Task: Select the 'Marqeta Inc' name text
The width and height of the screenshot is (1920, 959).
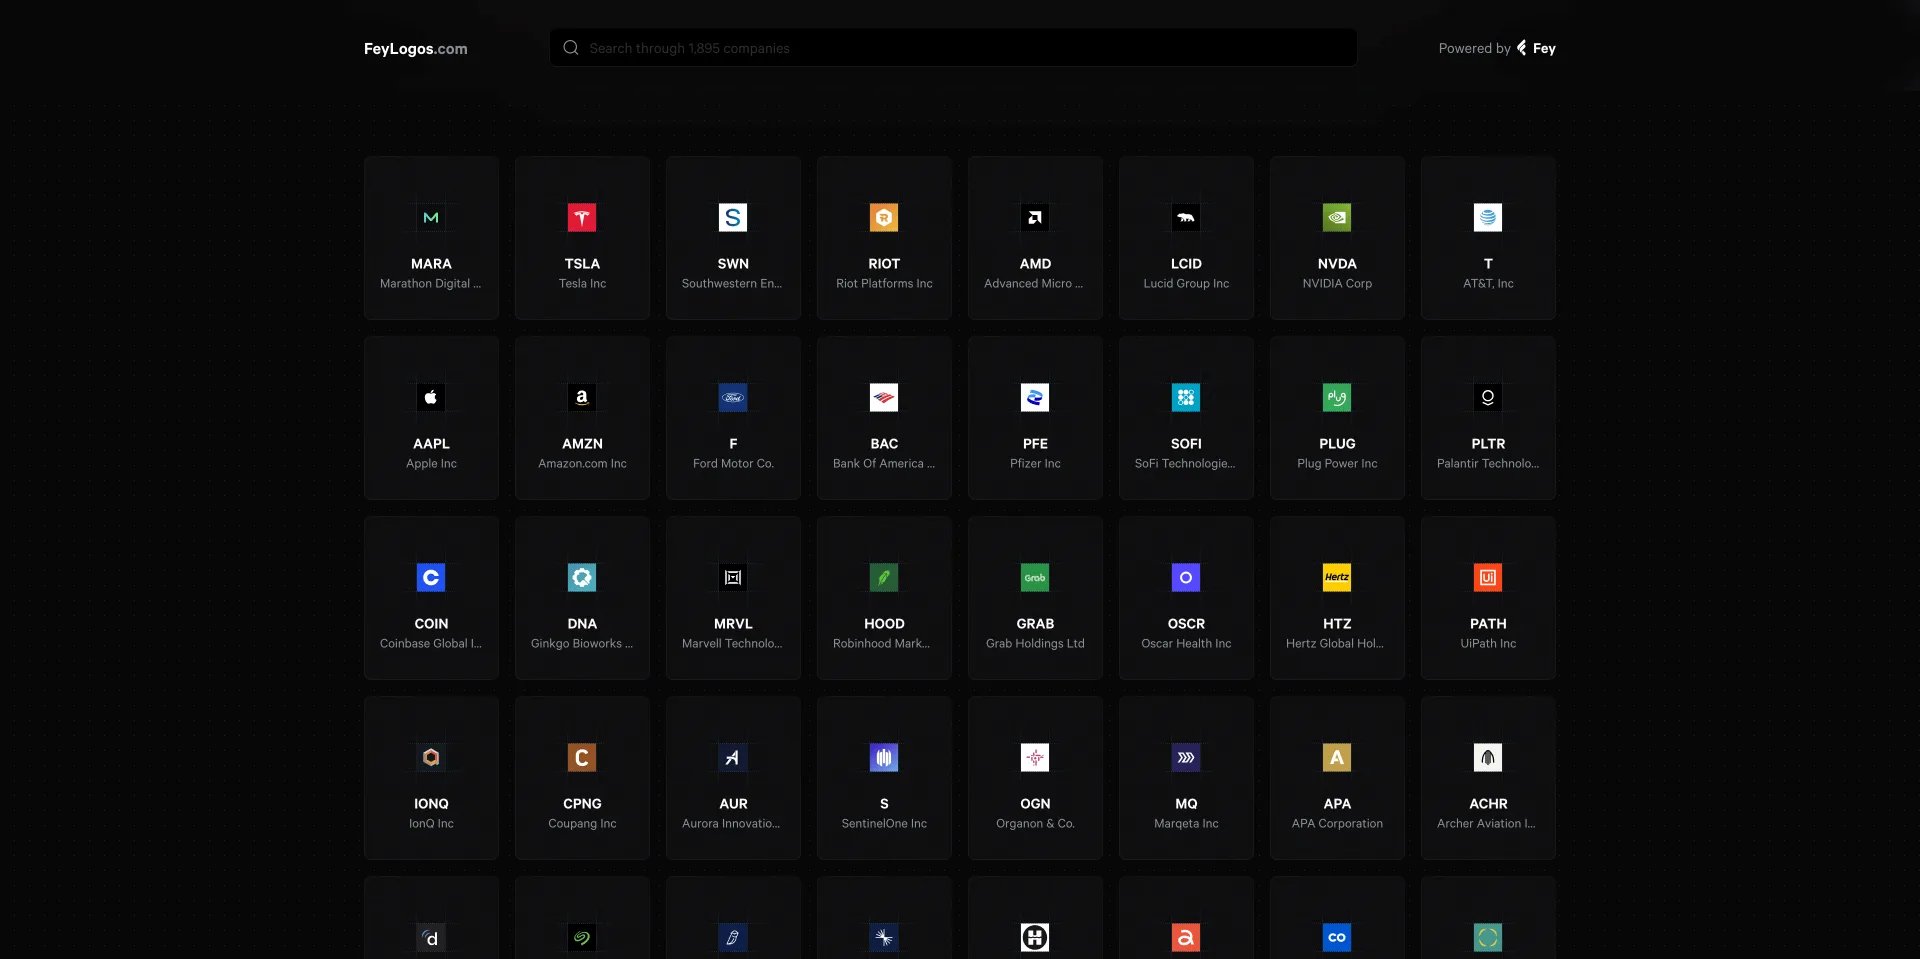Action: [1186, 824]
